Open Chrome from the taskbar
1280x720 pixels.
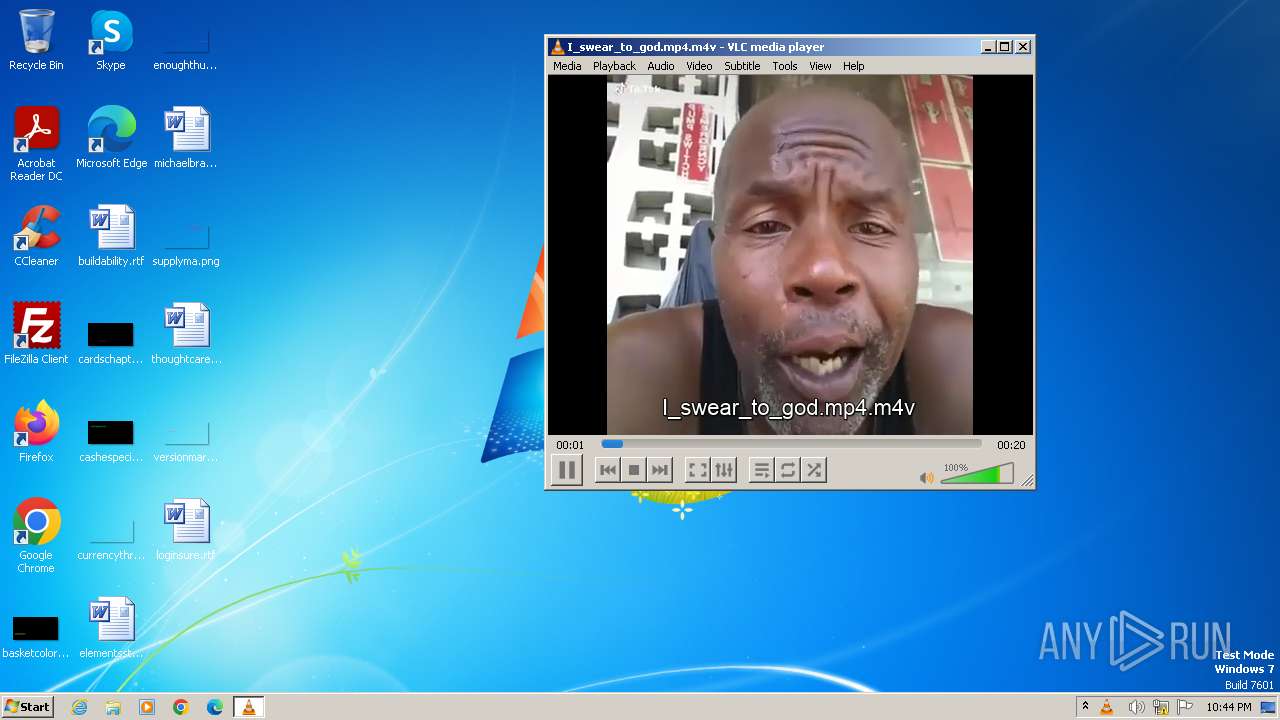coord(181,707)
